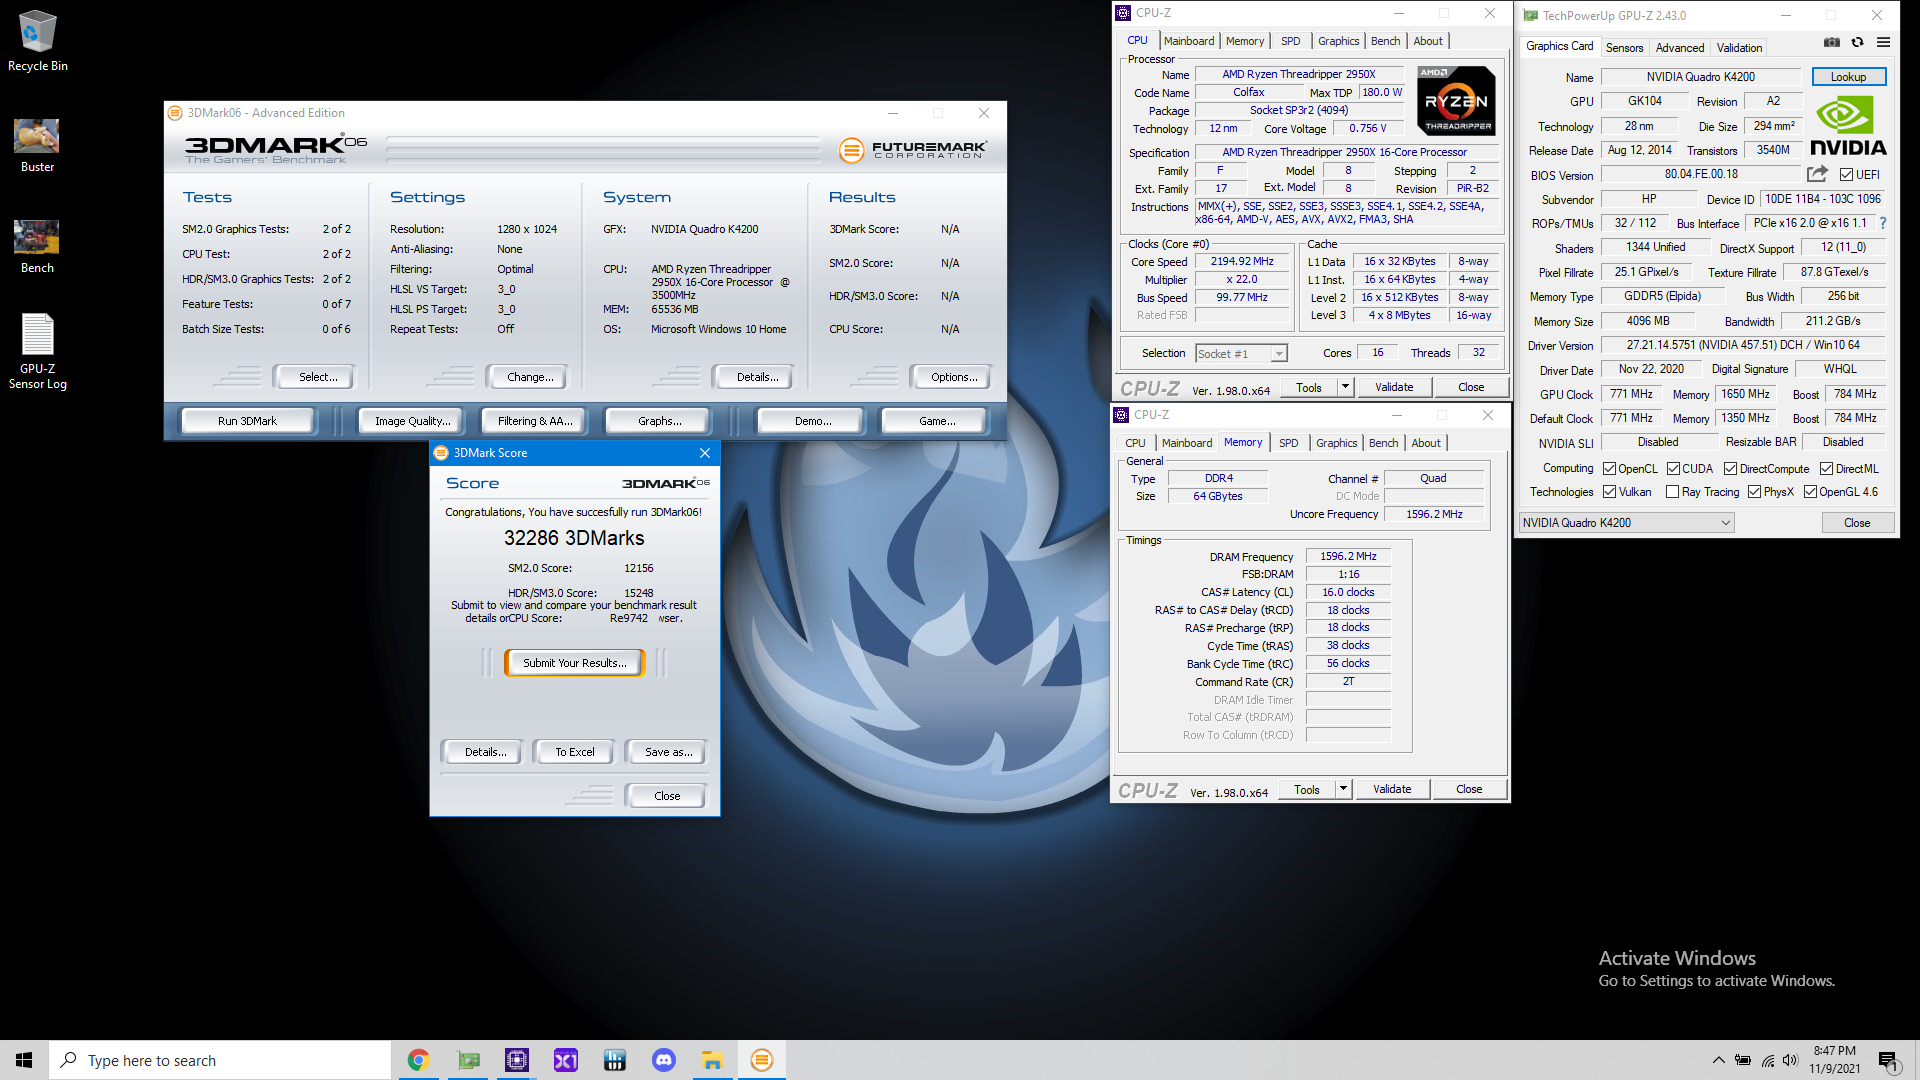Open the Windows Start menu
Viewport: 1920px width, 1080px height.
coord(24,1060)
